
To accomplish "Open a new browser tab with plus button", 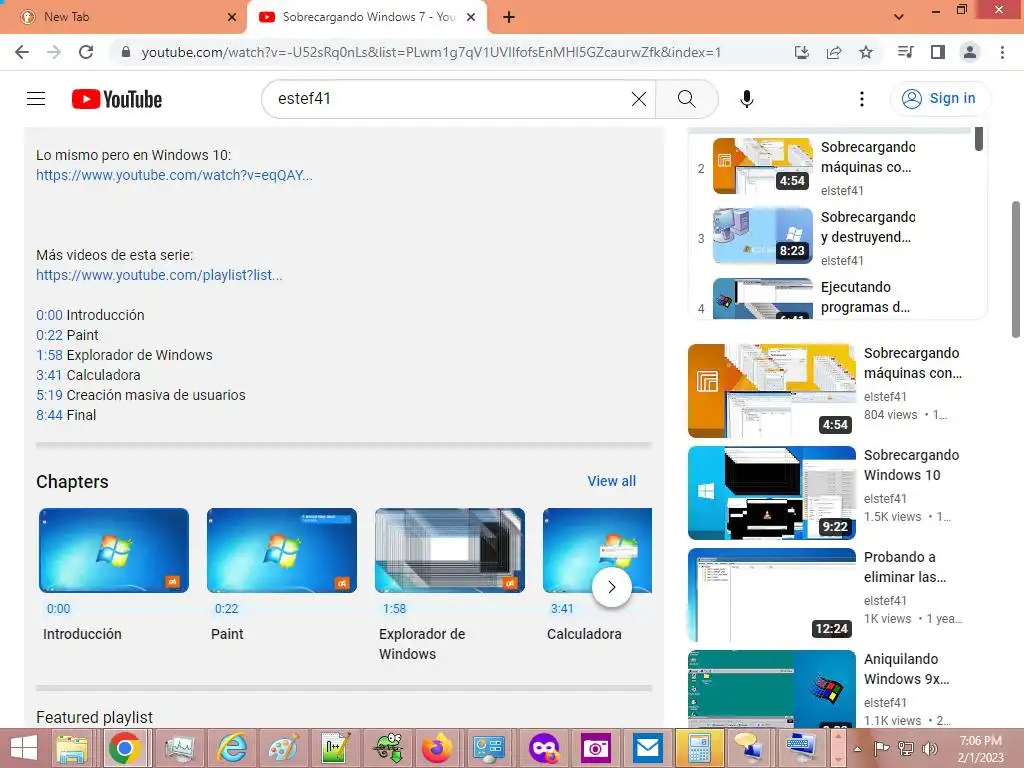I will [509, 17].
